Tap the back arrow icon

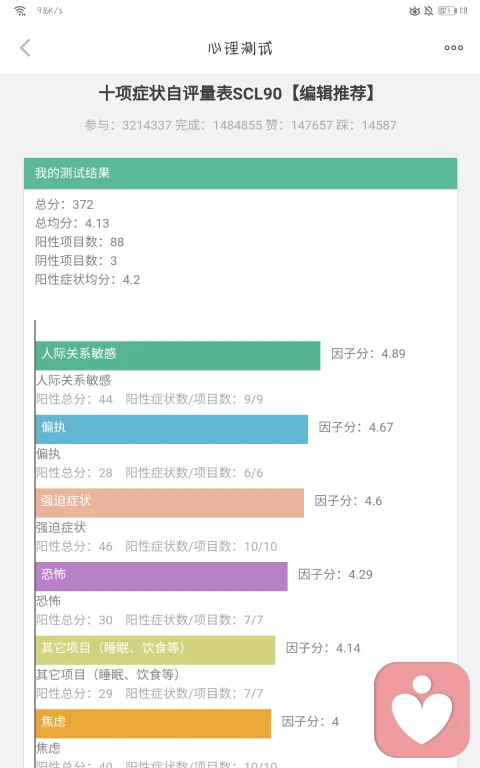click(25, 48)
